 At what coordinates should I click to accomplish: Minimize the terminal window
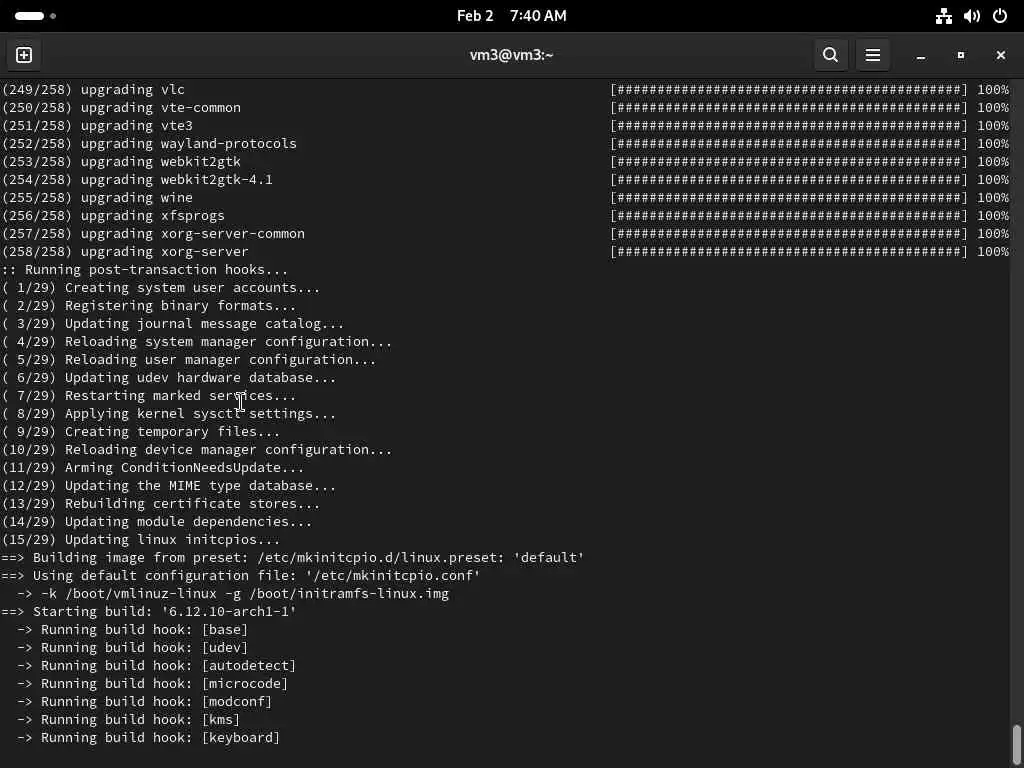[921, 55]
